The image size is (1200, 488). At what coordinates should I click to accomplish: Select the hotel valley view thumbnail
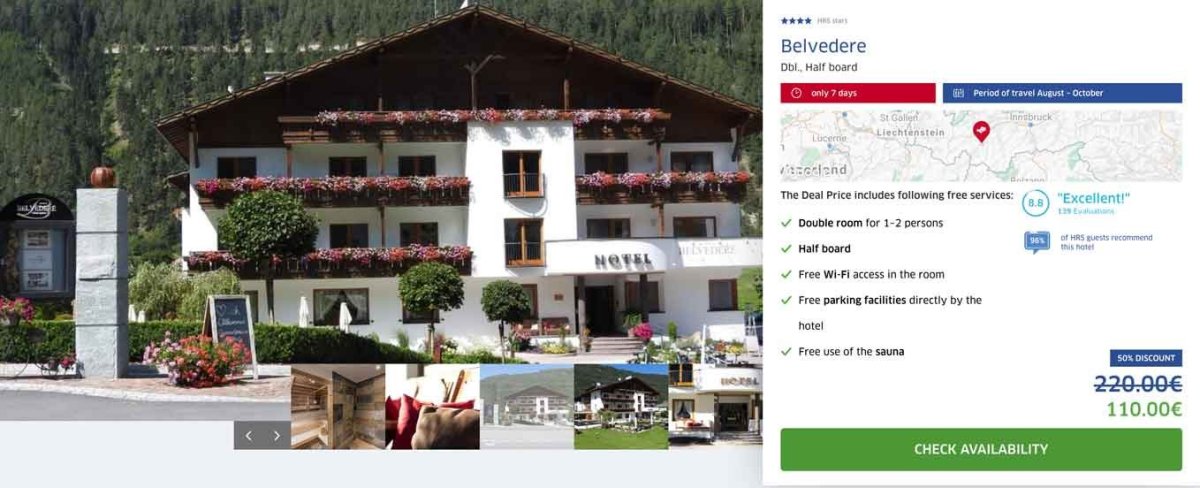coord(526,406)
